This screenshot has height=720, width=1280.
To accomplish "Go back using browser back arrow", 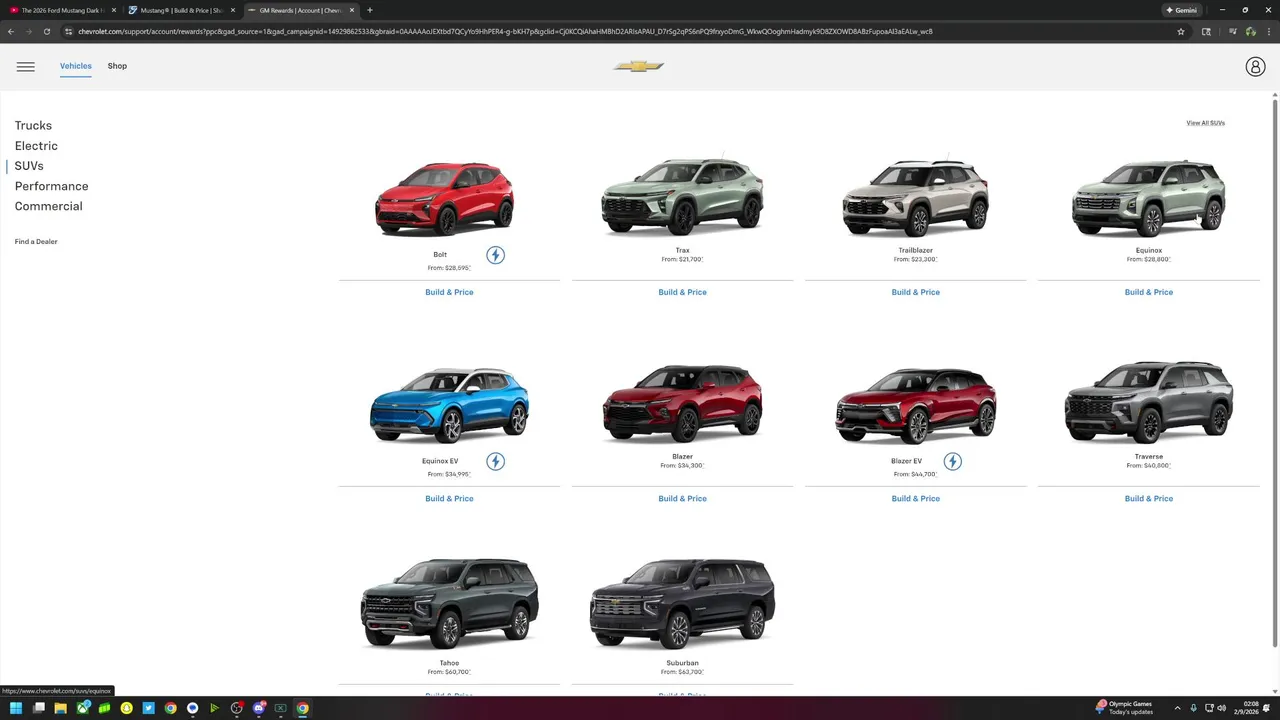I will pyautogui.click(x=11, y=31).
